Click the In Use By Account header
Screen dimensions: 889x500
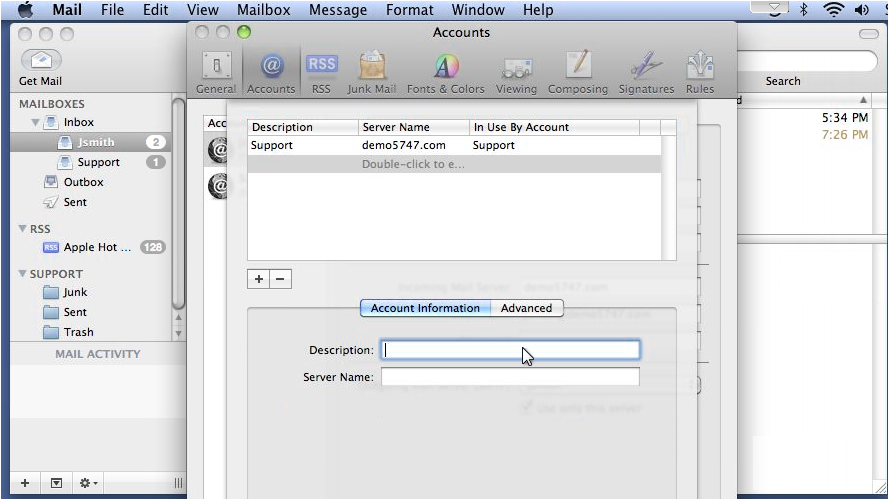click(554, 127)
